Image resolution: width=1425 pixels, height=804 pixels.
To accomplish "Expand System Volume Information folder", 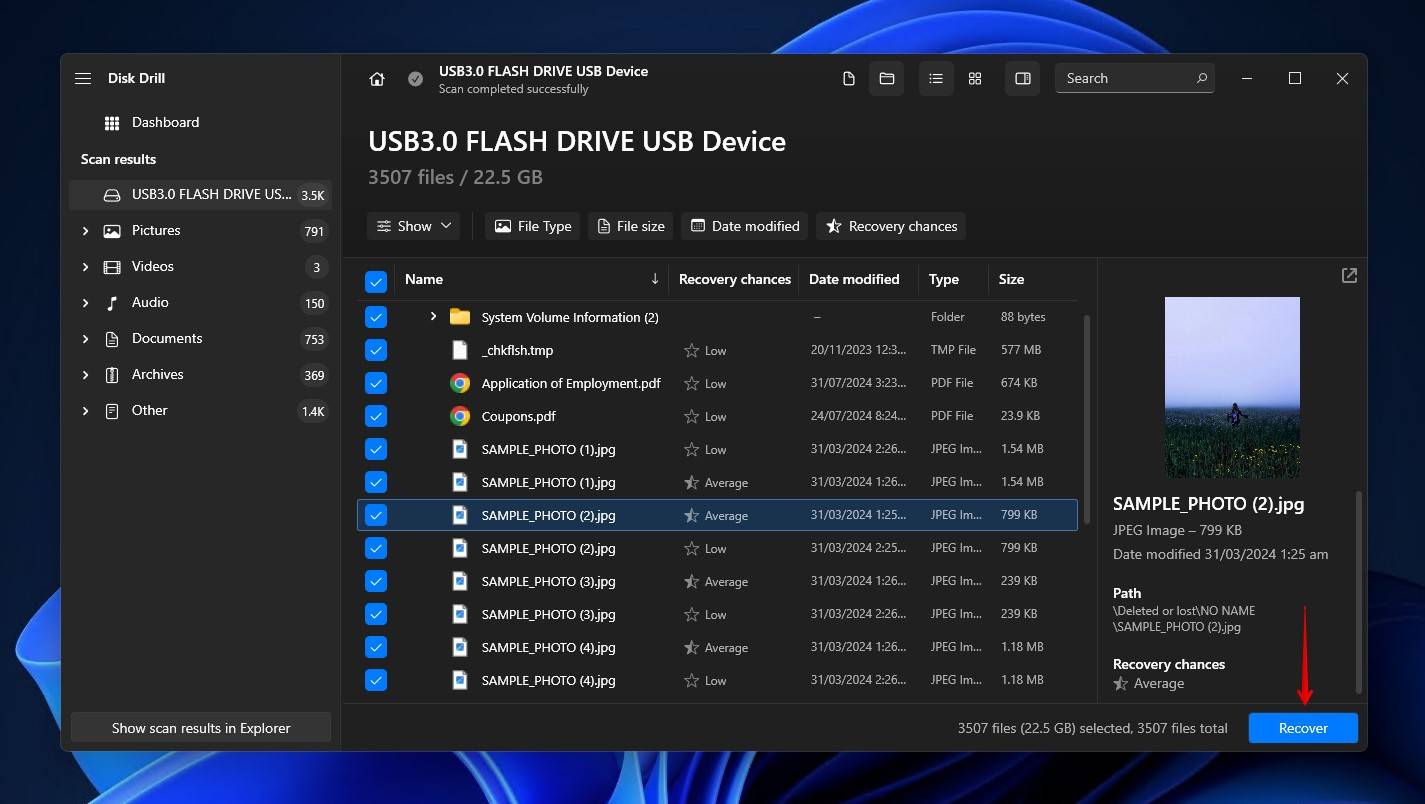I will (x=433, y=316).
